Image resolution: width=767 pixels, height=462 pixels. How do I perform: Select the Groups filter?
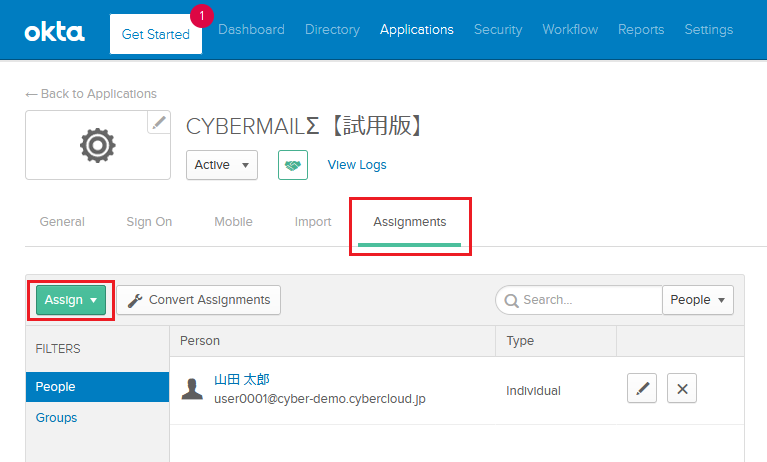pos(56,418)
